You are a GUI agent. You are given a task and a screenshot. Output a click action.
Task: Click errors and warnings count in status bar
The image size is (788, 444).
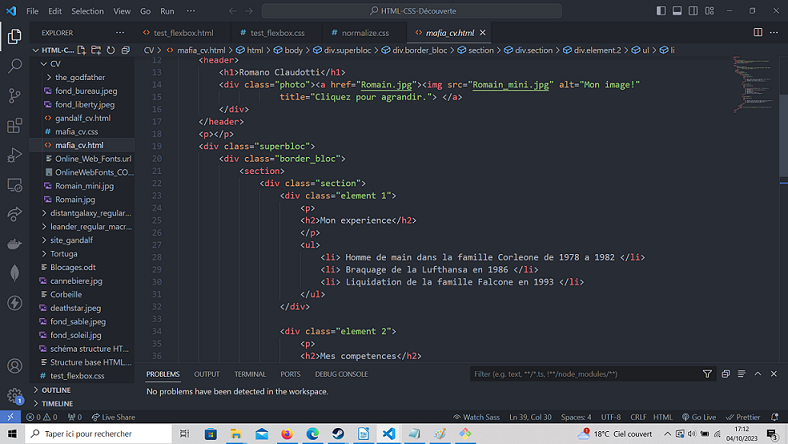(42, 417)
